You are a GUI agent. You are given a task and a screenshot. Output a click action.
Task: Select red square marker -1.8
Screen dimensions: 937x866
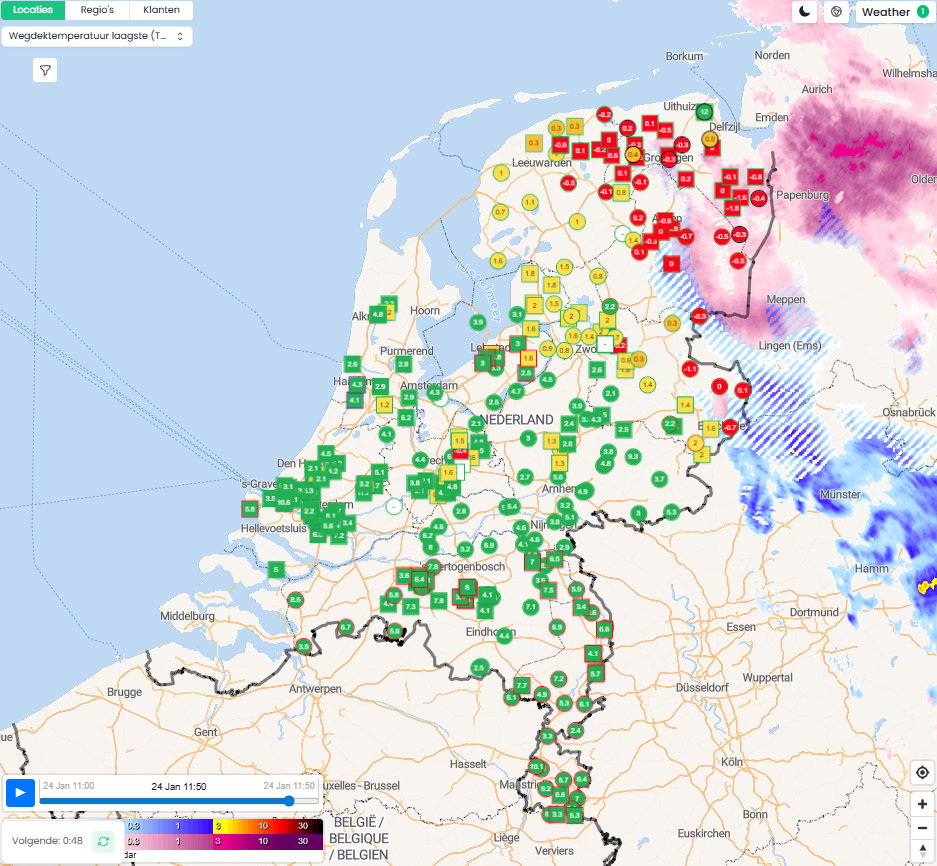pyautogui.click(x=732, y=208)
